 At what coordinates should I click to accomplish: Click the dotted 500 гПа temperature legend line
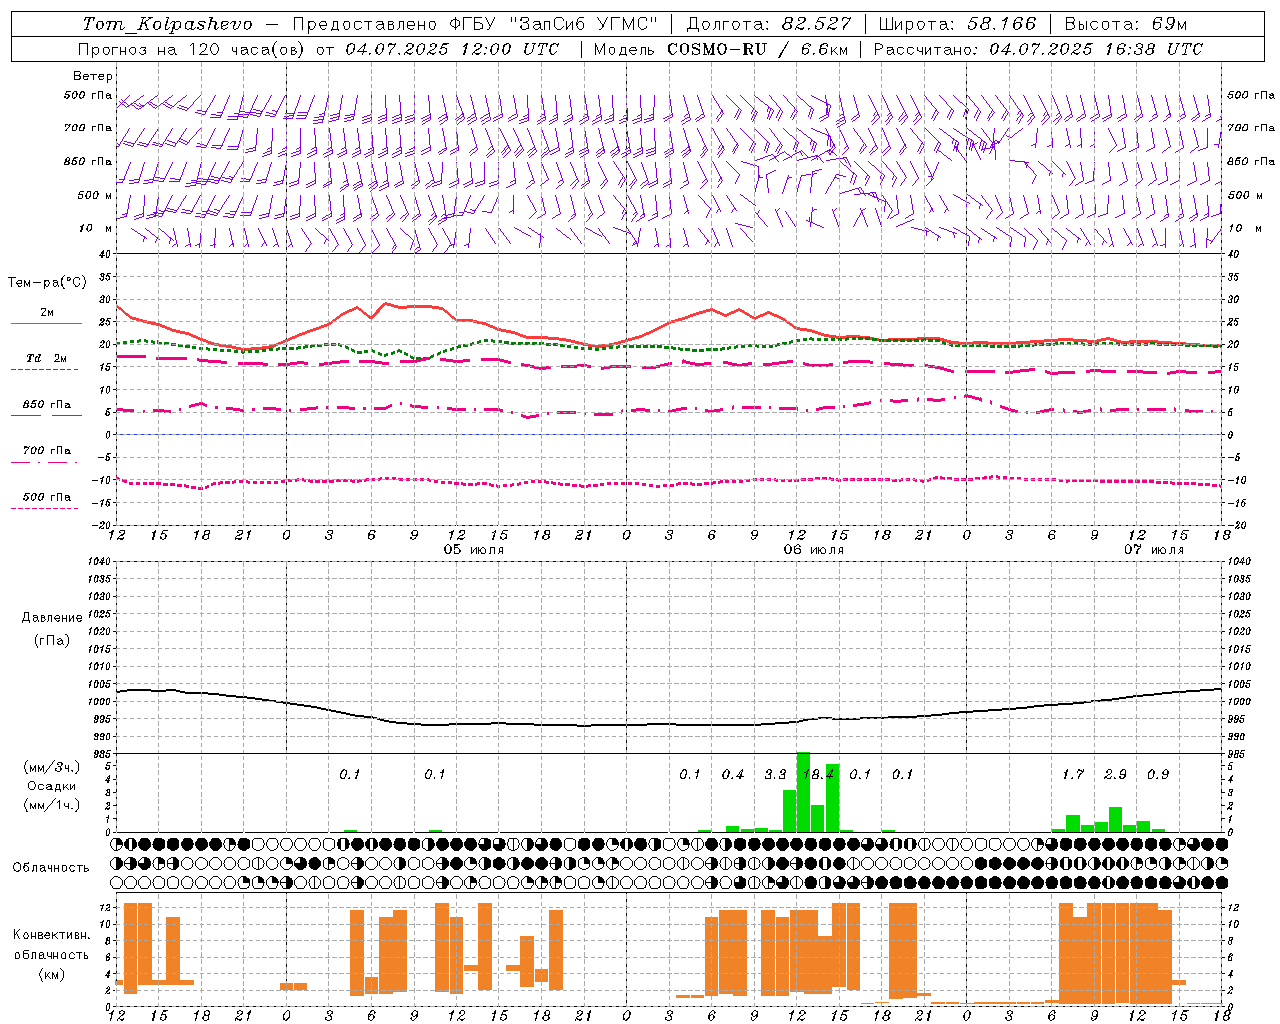44,508
